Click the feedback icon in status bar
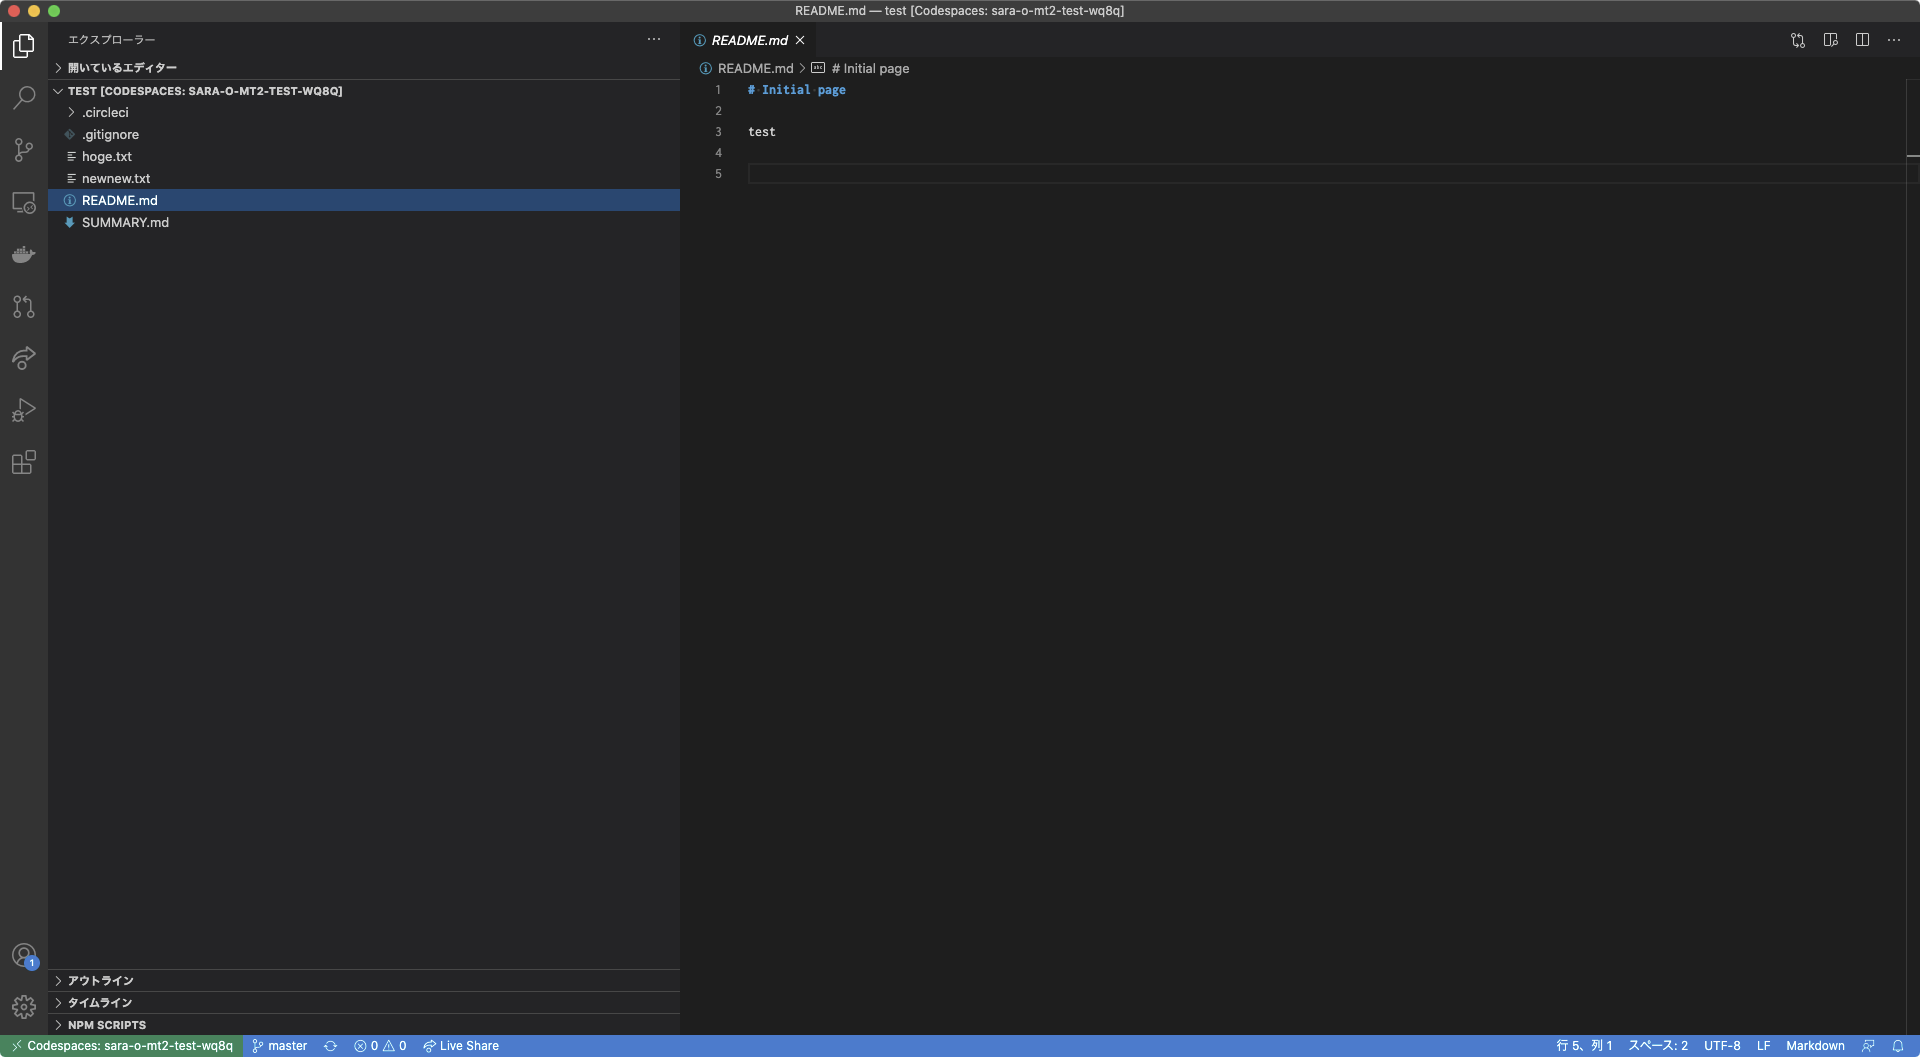 [1868, 1046]
